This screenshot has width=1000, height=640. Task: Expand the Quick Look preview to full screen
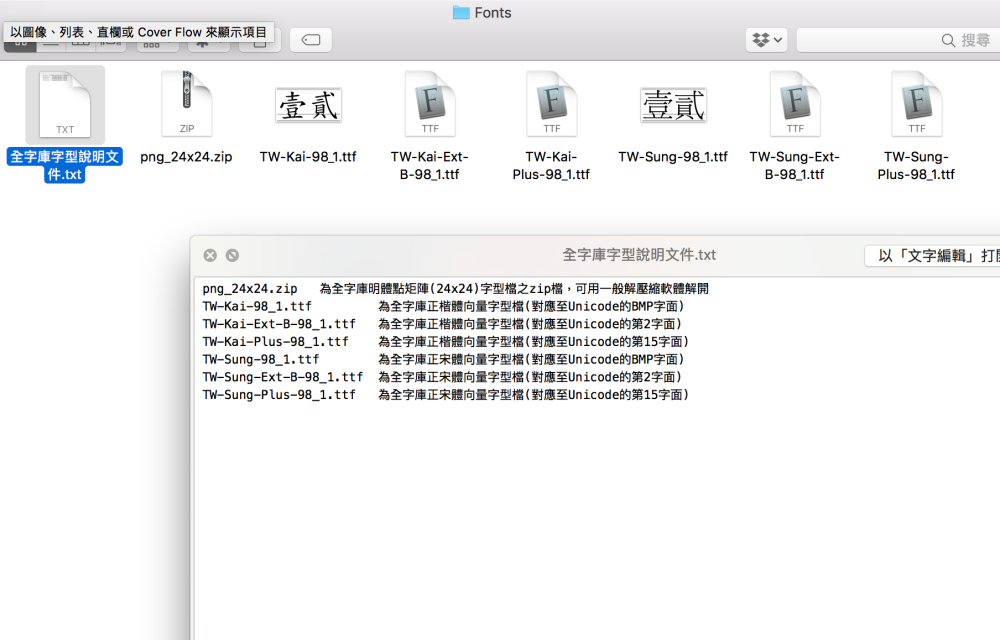click(x=232, y=255)
